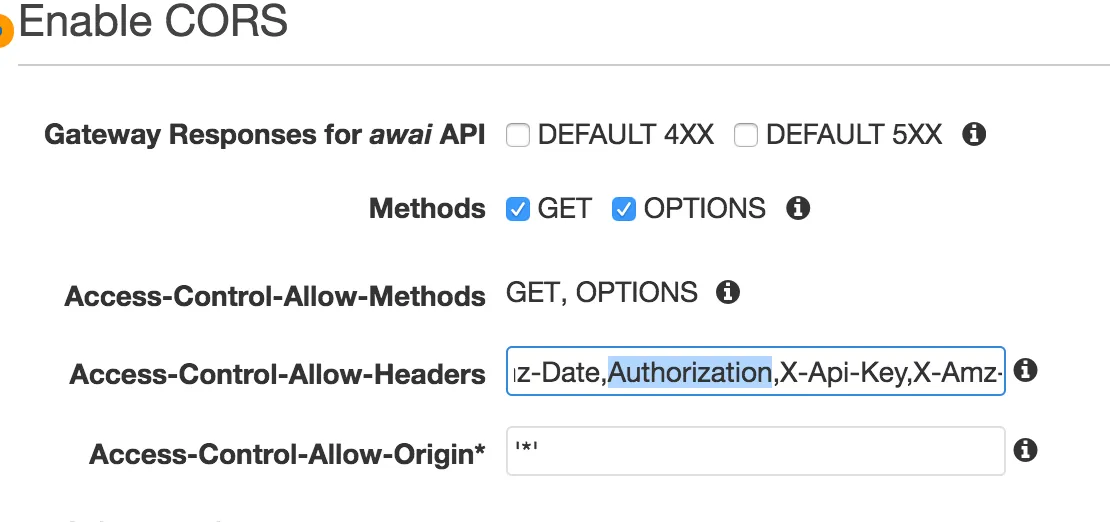Screen dimensions: 1110x522
Task: Check the DEFAULT 5XX checkbox
Action: point(746,135)
